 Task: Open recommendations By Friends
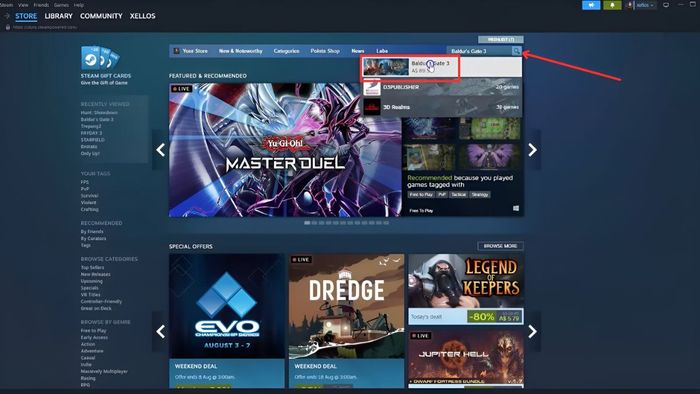92,232
